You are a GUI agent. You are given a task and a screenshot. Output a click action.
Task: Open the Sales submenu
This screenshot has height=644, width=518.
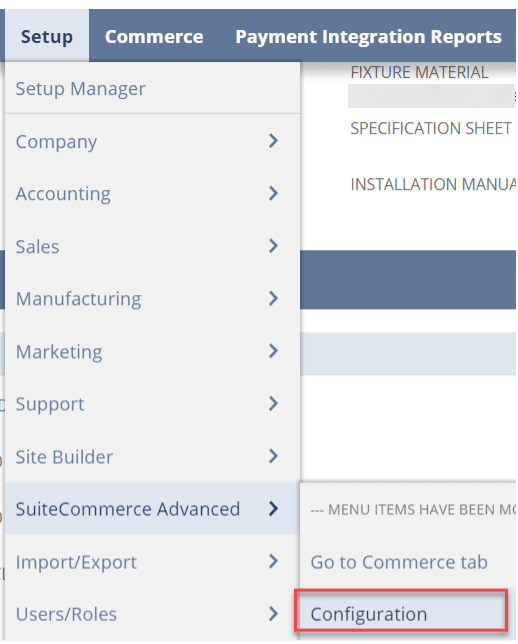click(152, 246)
